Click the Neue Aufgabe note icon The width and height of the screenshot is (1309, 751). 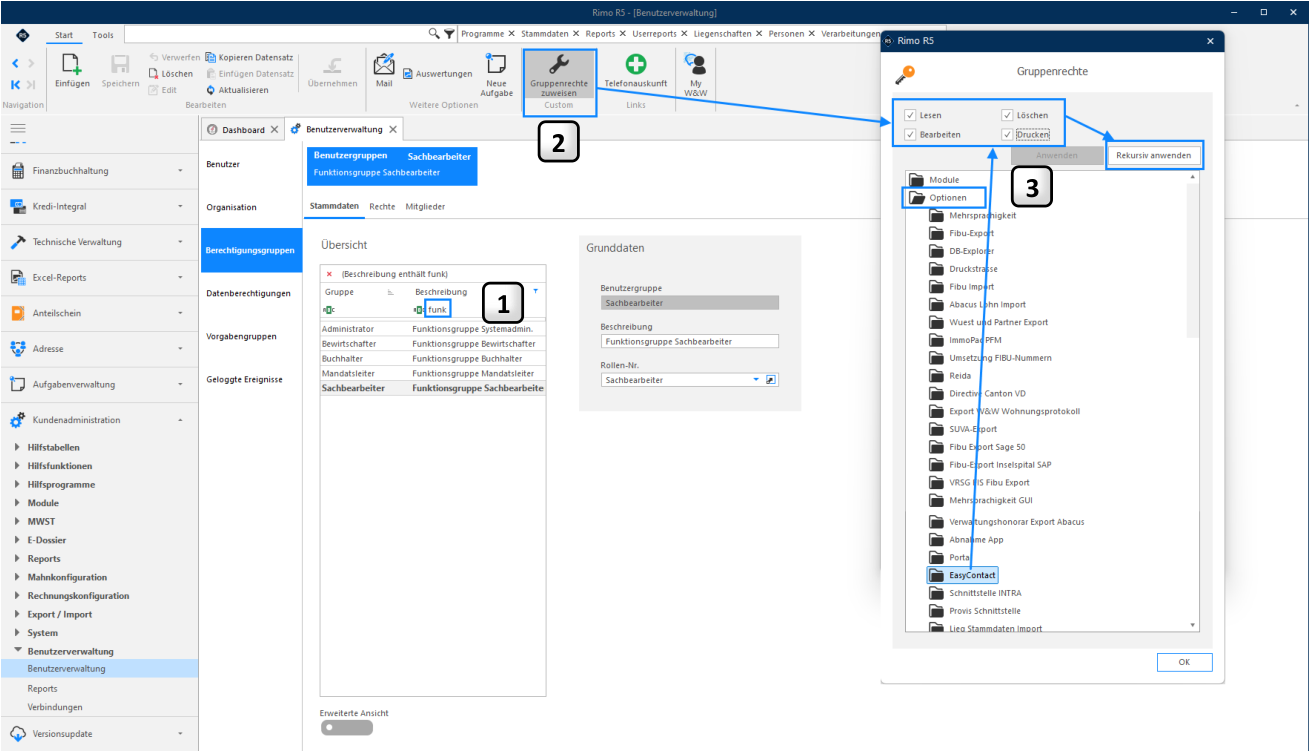(496, 64)
